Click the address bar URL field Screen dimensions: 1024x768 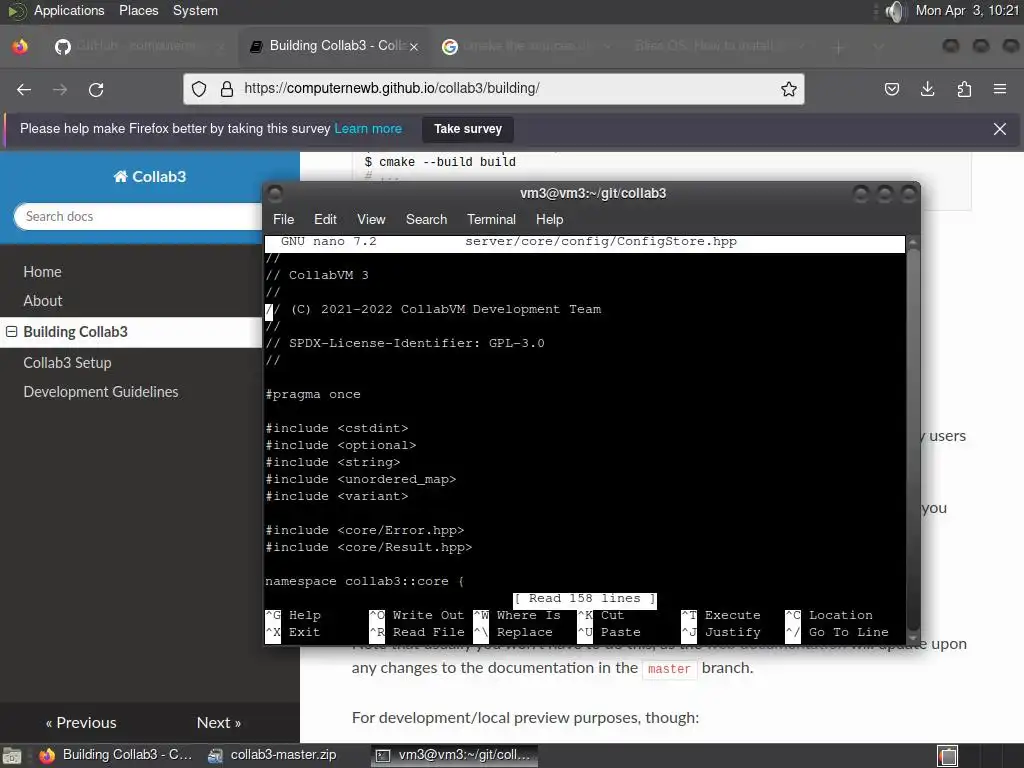point(493,88)
